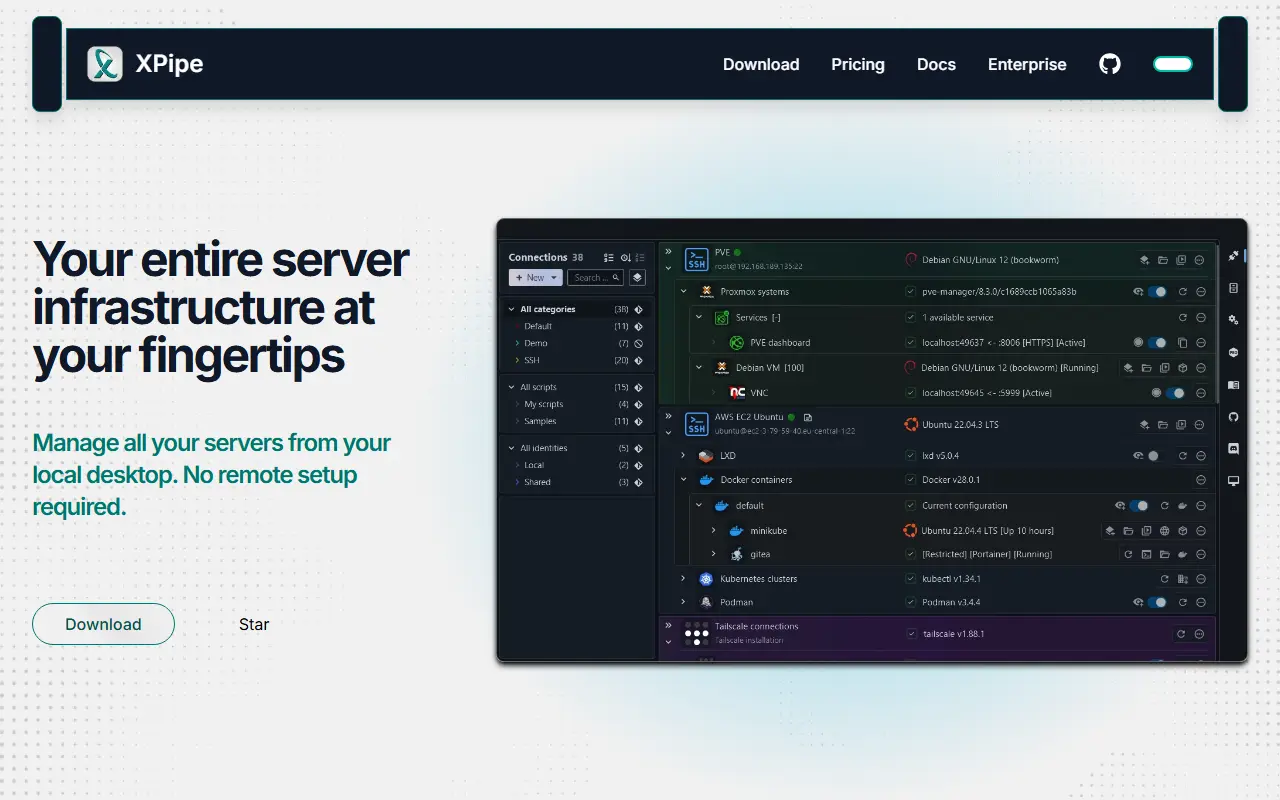This screenshot has width=1280, height=800.
Task: Collapse the All scripts tree
Action: [512, 387]
